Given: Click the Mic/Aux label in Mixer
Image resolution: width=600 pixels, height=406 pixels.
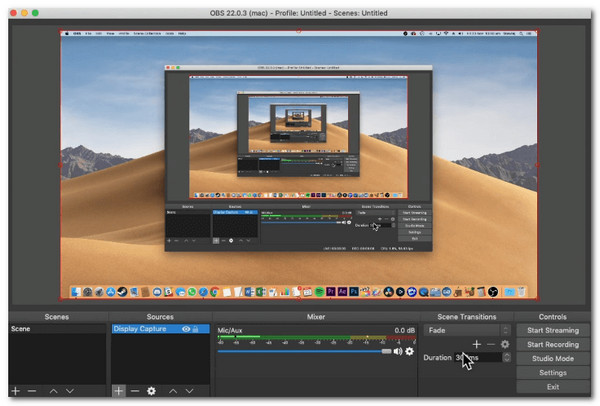Looking at the screenshot, I should 230,330.
